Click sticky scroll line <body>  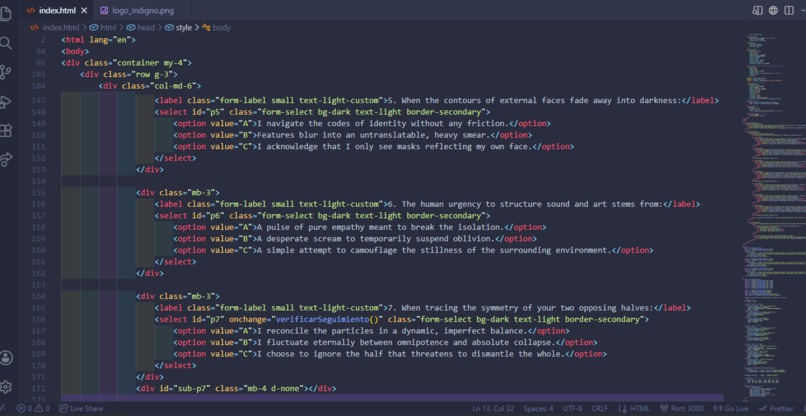pyautogui.click(x=75, y=51)
